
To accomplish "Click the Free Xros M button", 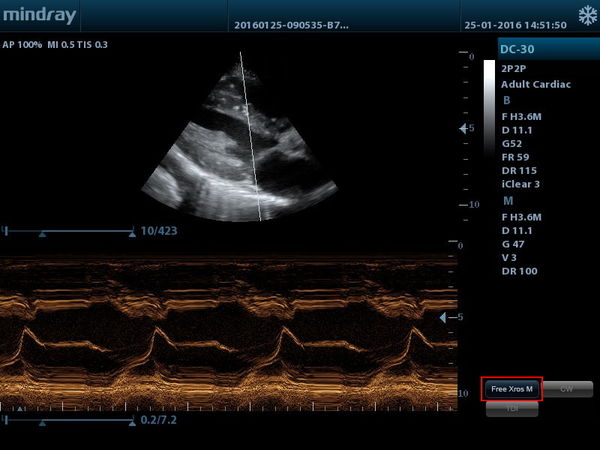I will point(512,389).
